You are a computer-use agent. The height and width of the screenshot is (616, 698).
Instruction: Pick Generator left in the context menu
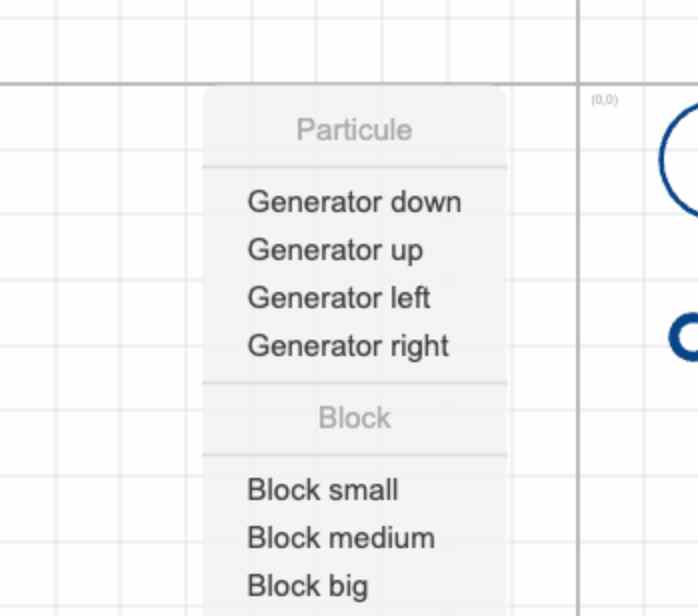pyautogui.click(x=338, y=298)
